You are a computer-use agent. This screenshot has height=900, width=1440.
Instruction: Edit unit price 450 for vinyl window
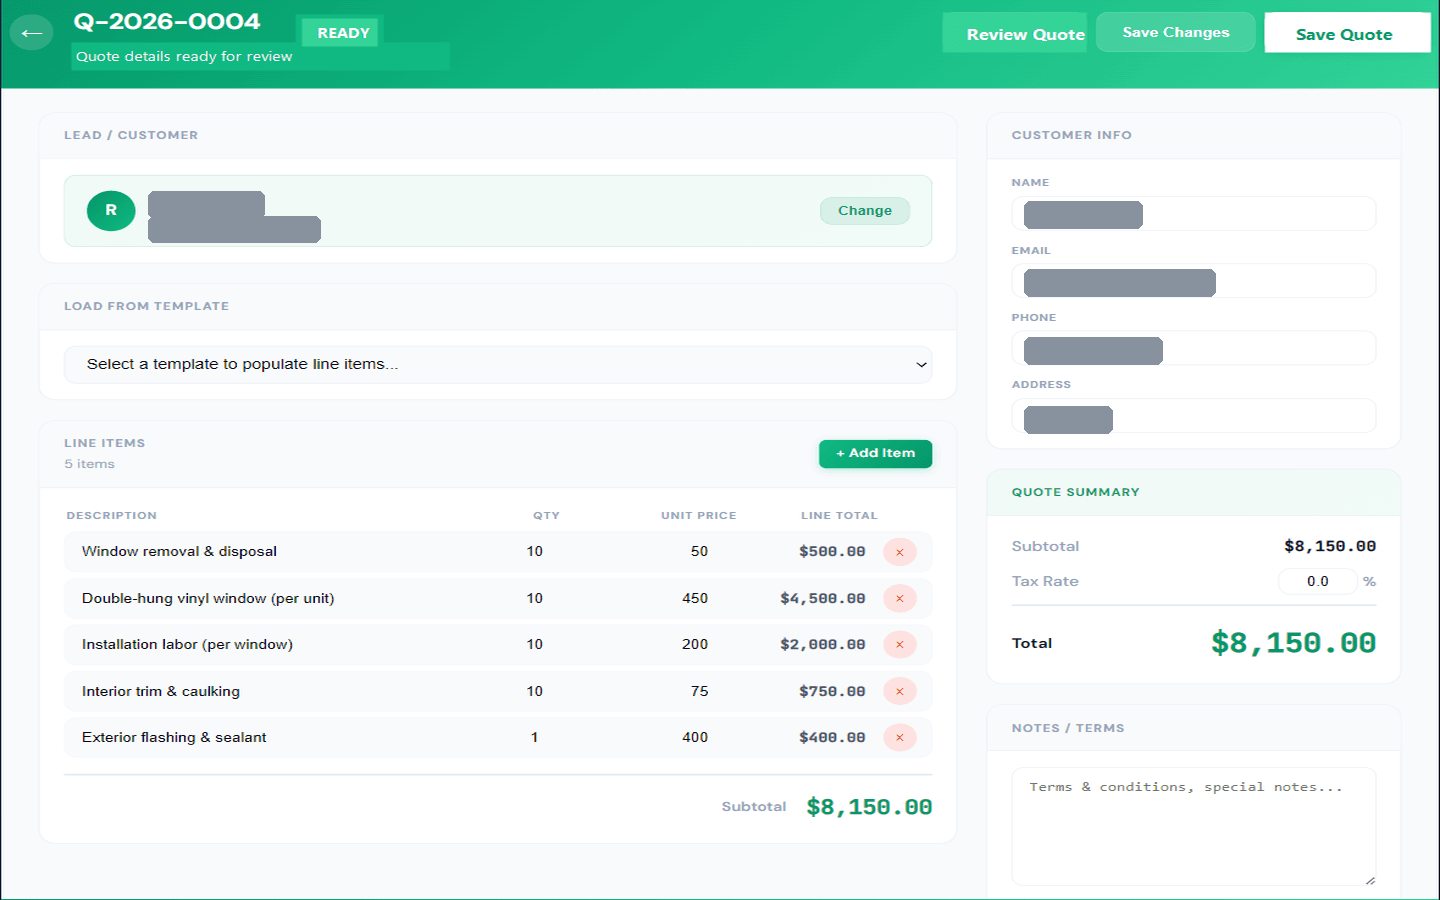click(695, 599)
